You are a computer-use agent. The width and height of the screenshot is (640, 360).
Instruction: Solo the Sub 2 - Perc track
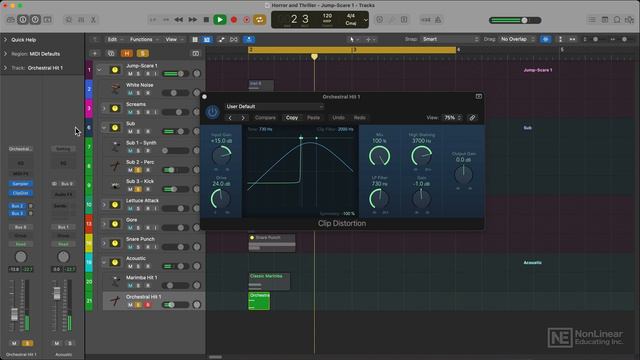pyautogui.click(x=138, y=170)
